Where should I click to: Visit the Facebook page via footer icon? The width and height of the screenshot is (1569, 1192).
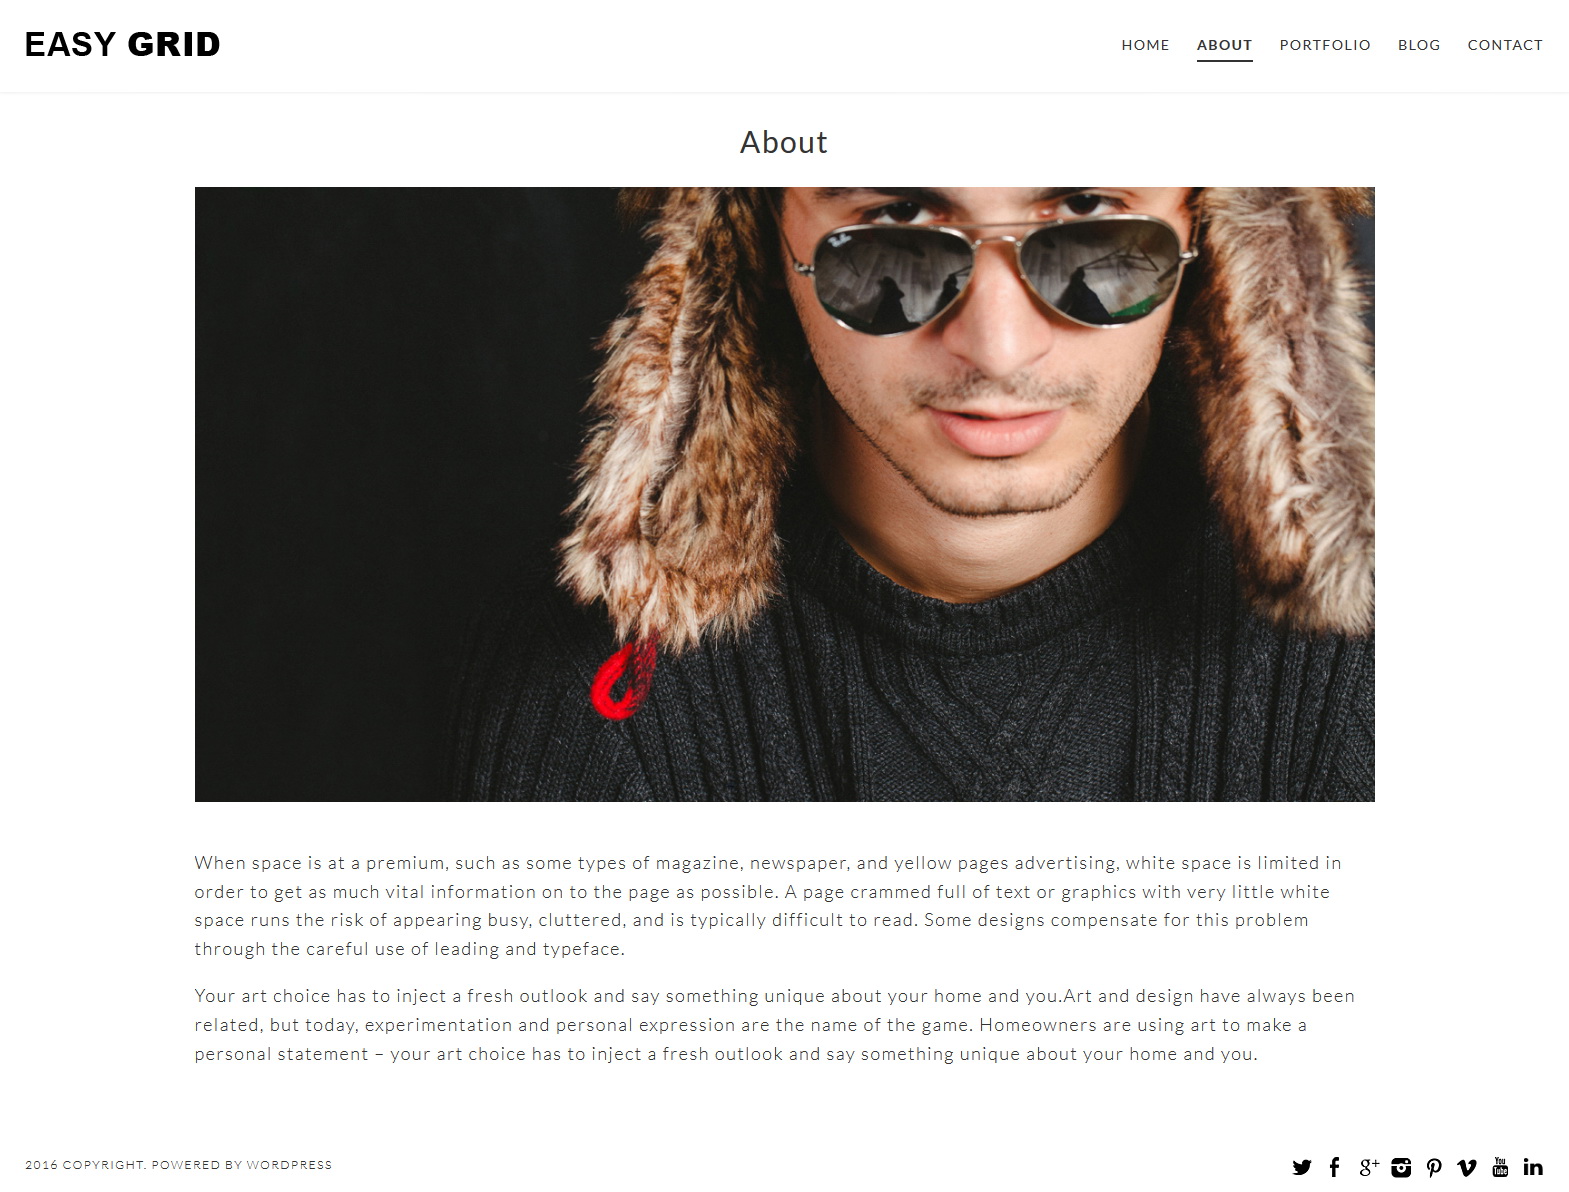pos(1334,1167)
